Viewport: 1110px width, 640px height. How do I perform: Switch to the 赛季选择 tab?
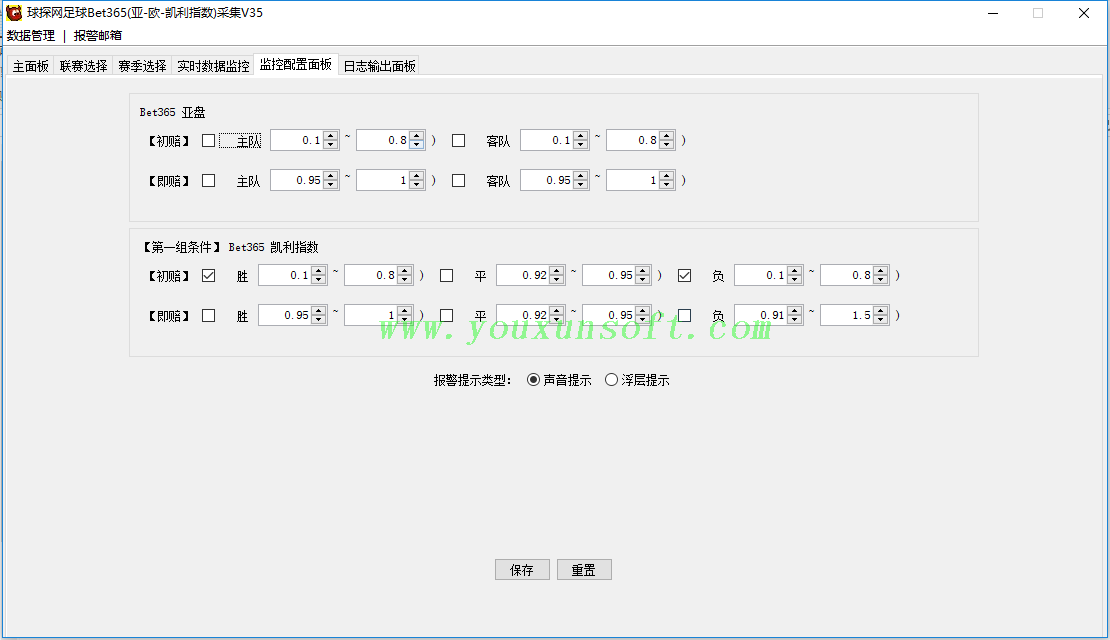[x=142, y=66]
